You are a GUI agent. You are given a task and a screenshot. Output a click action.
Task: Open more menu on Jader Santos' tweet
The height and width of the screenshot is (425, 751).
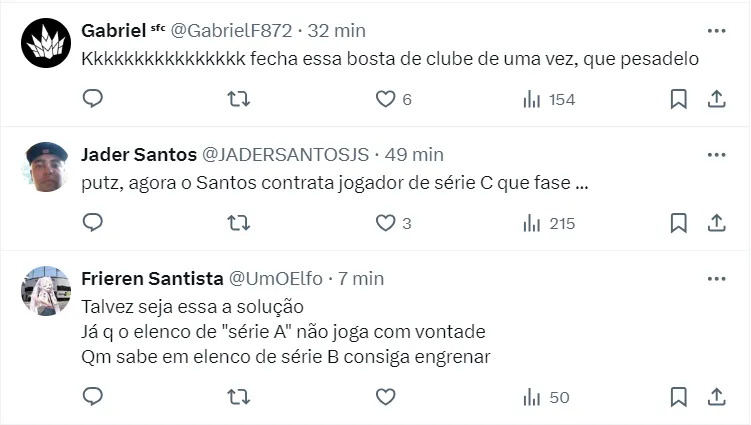716,154
